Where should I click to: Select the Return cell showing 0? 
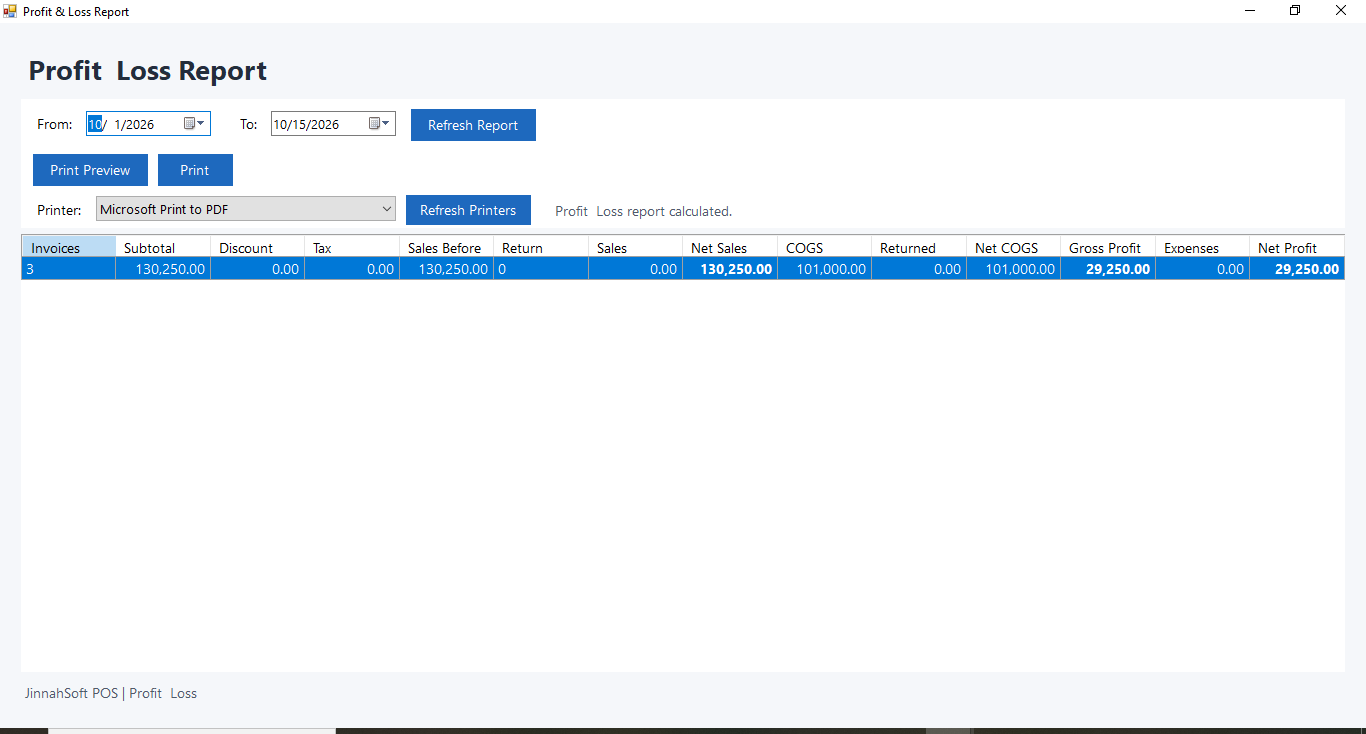pos(541,268)
